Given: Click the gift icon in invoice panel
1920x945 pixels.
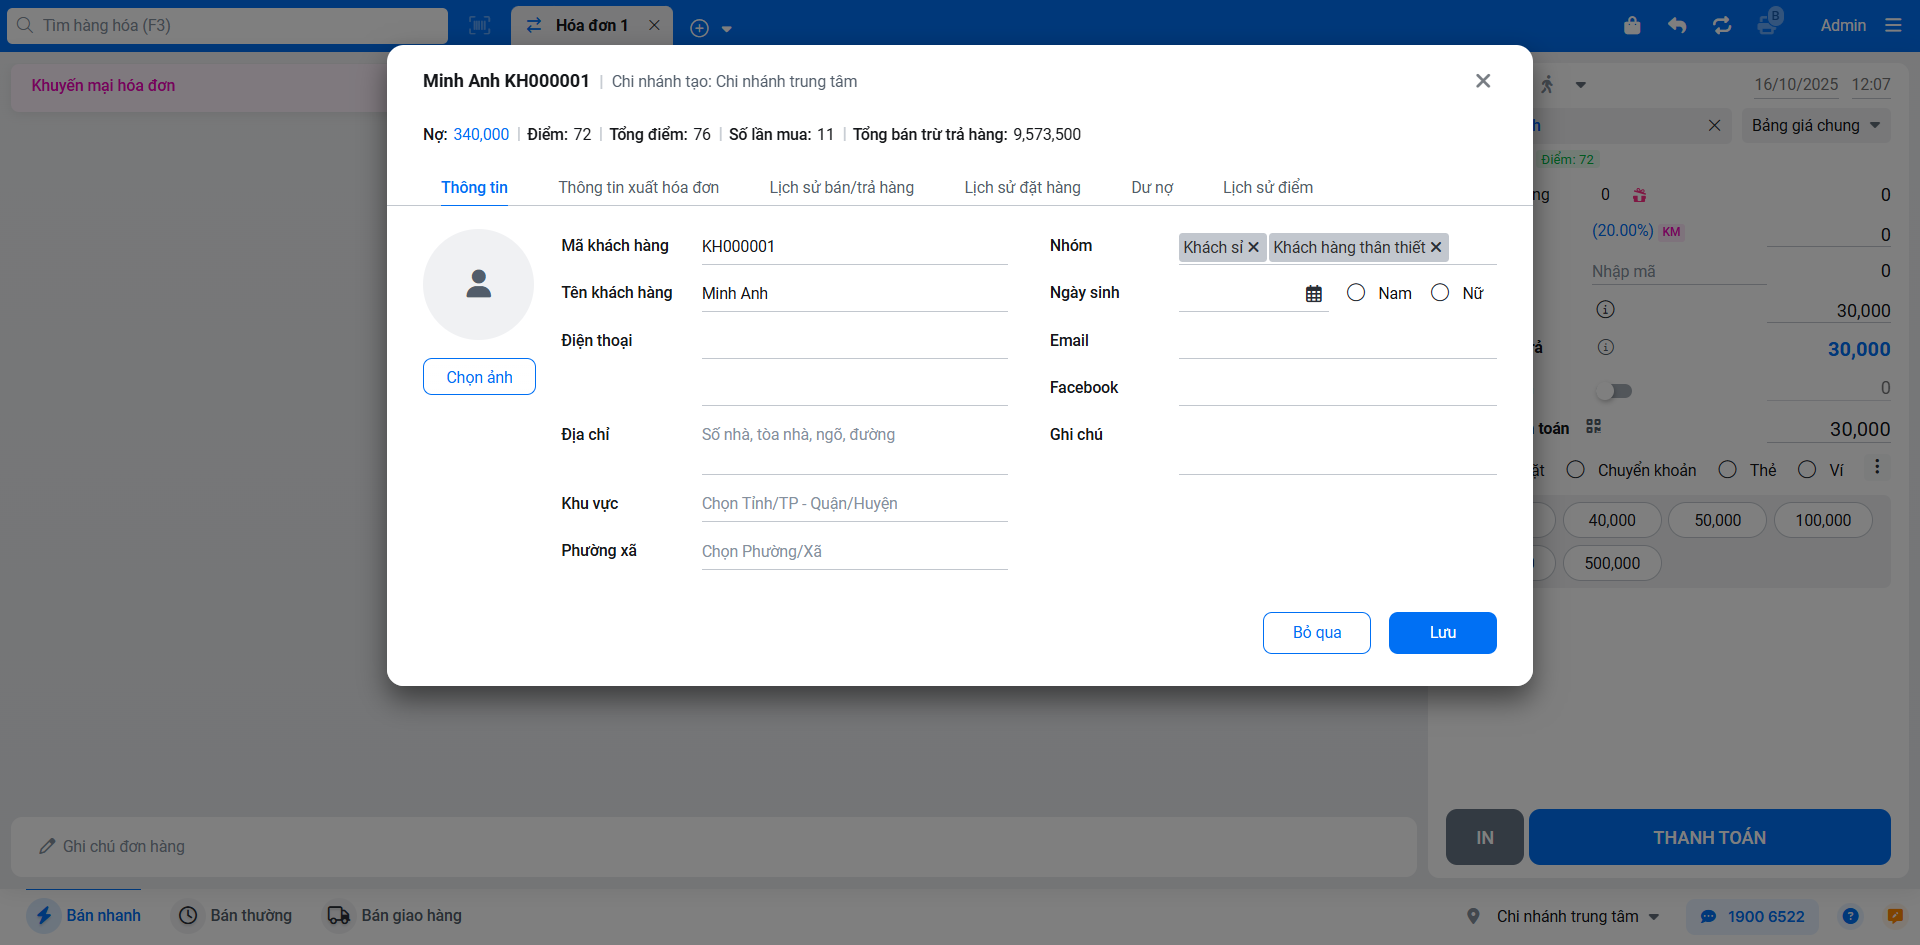Looking at the screenshot, I should (x=1639, y=195).
